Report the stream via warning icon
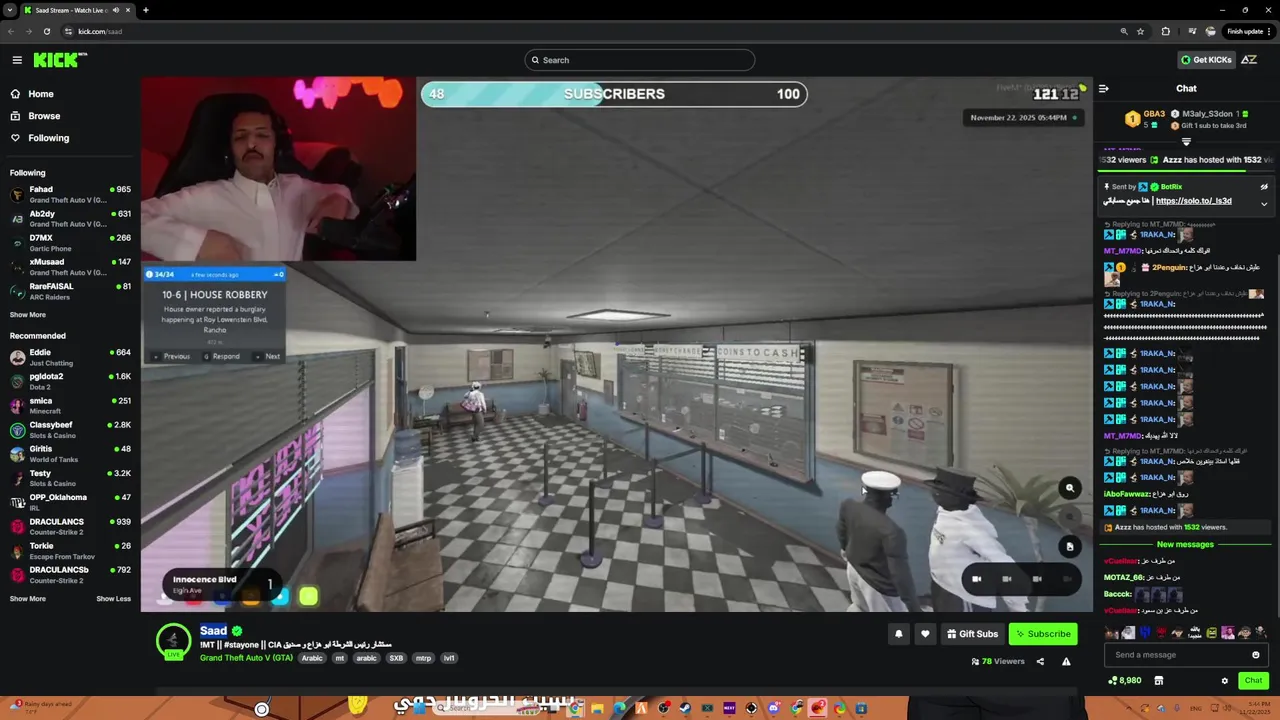Image resolution: width=1280 pixels, height=720 pixels. [1066, 661]
